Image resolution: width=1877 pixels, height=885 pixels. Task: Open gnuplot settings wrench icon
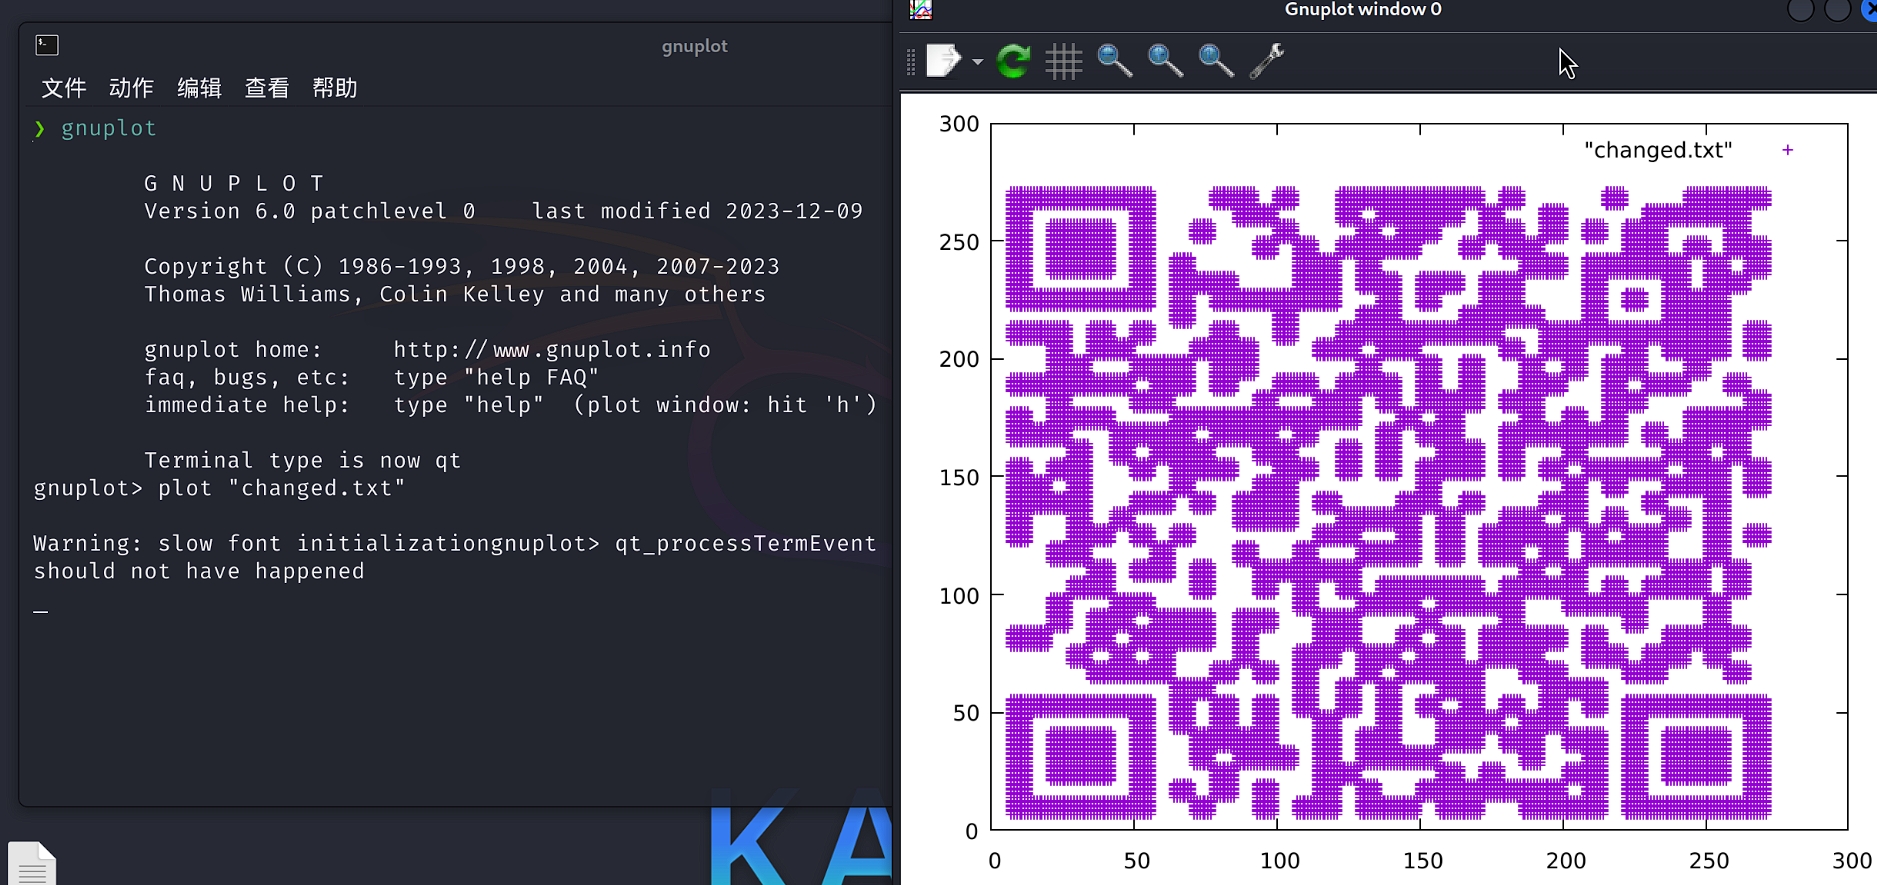1266,61
